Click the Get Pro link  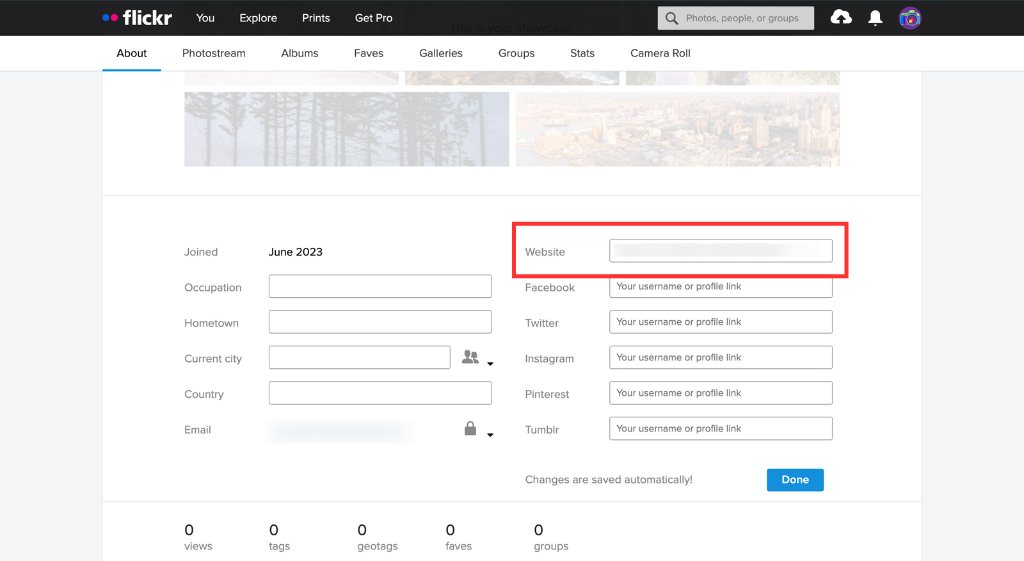(x=374, y=18)
